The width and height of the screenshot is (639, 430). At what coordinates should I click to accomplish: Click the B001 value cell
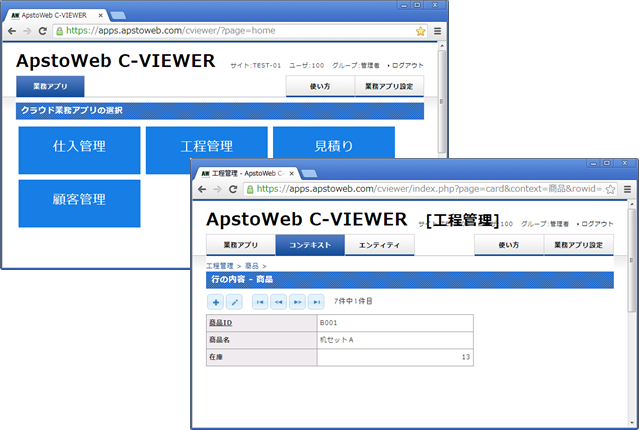395,323
